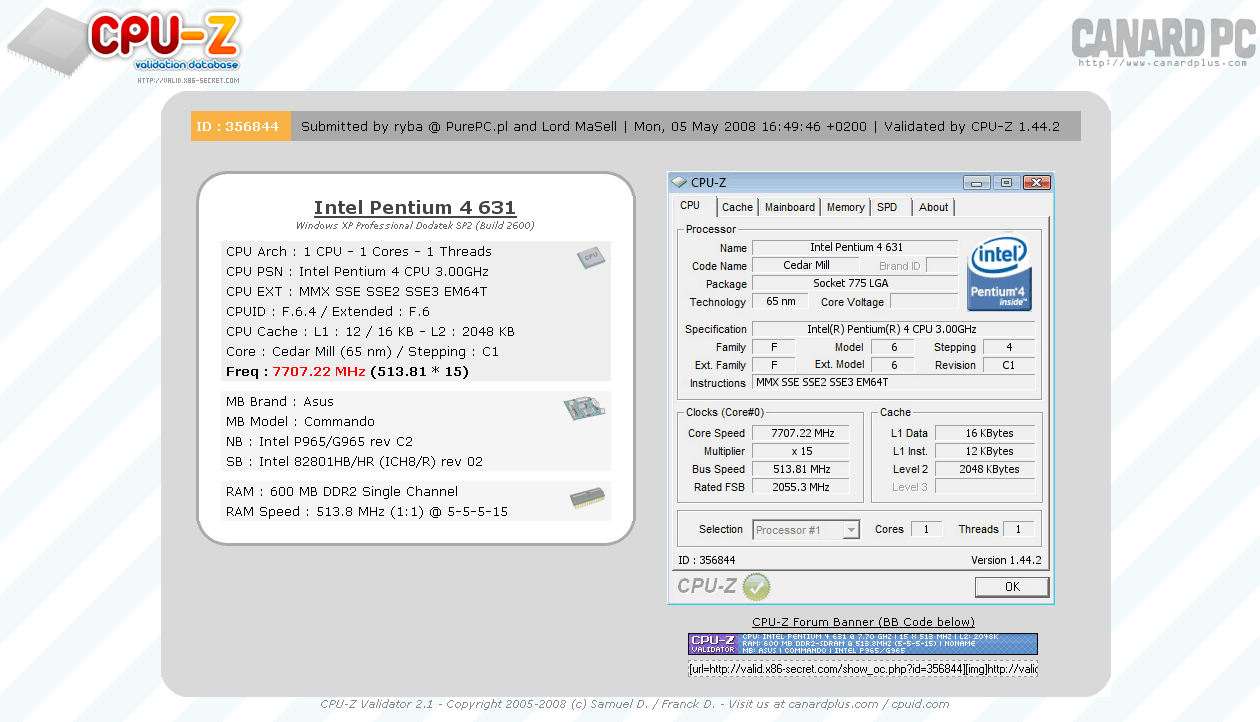Screen dimensions: 1260x722
Task: Click the green validated checkmark badge
Action: [756, 586]
